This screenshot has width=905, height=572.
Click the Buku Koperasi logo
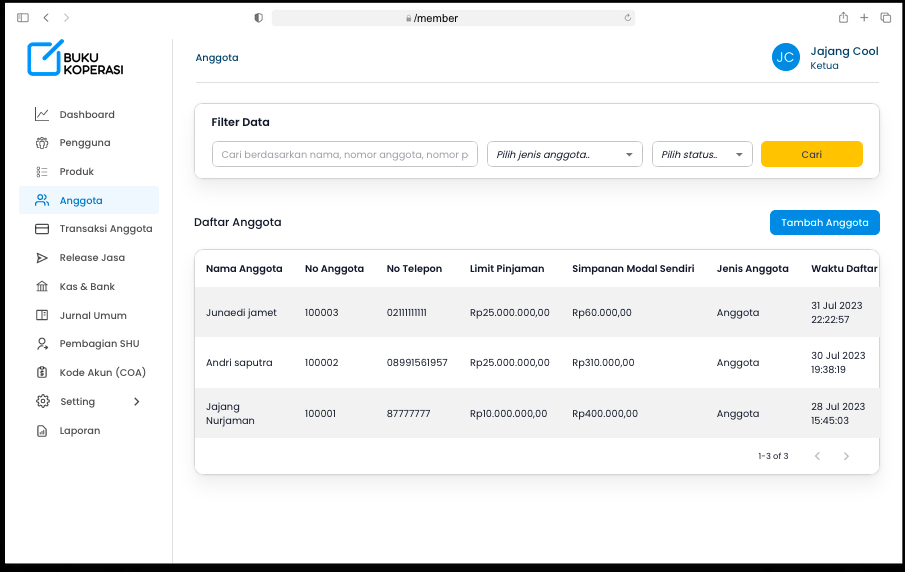pos(75,58)
